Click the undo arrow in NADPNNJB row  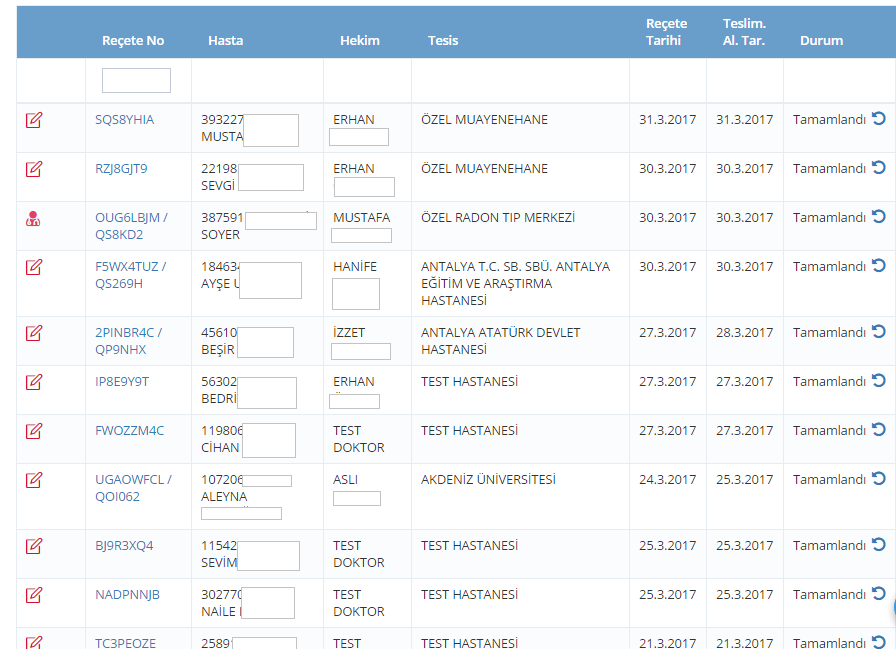point(879,594)
